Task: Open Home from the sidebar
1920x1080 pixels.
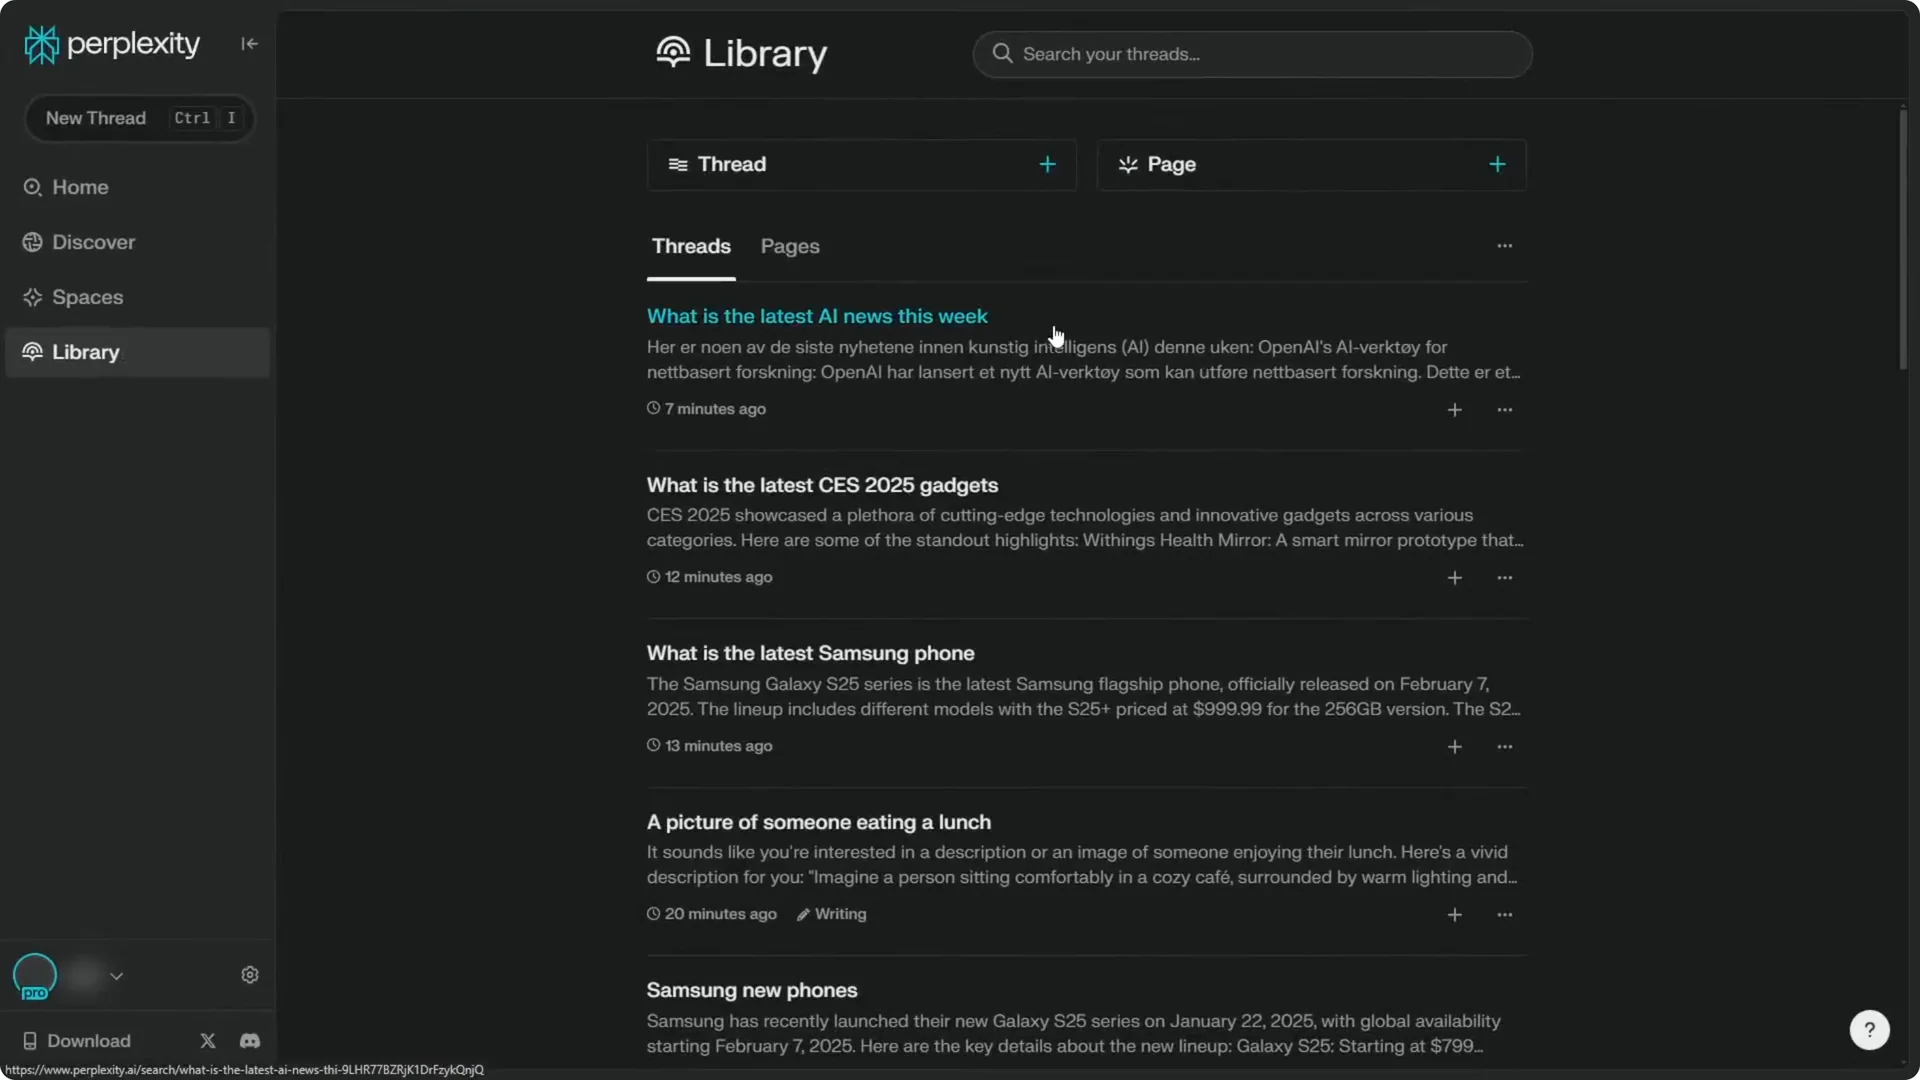Action: [x=79, y=187]
